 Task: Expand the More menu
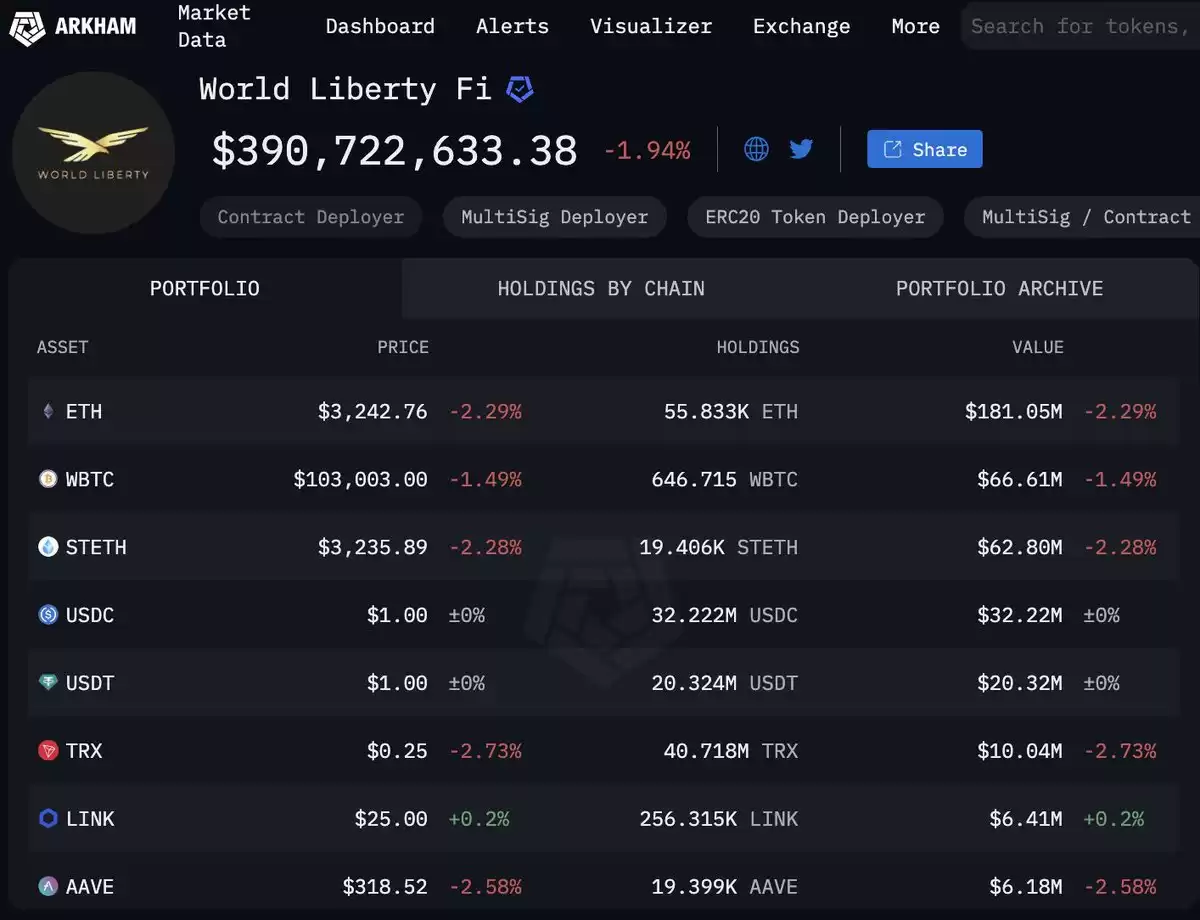[x=915, y=26]
